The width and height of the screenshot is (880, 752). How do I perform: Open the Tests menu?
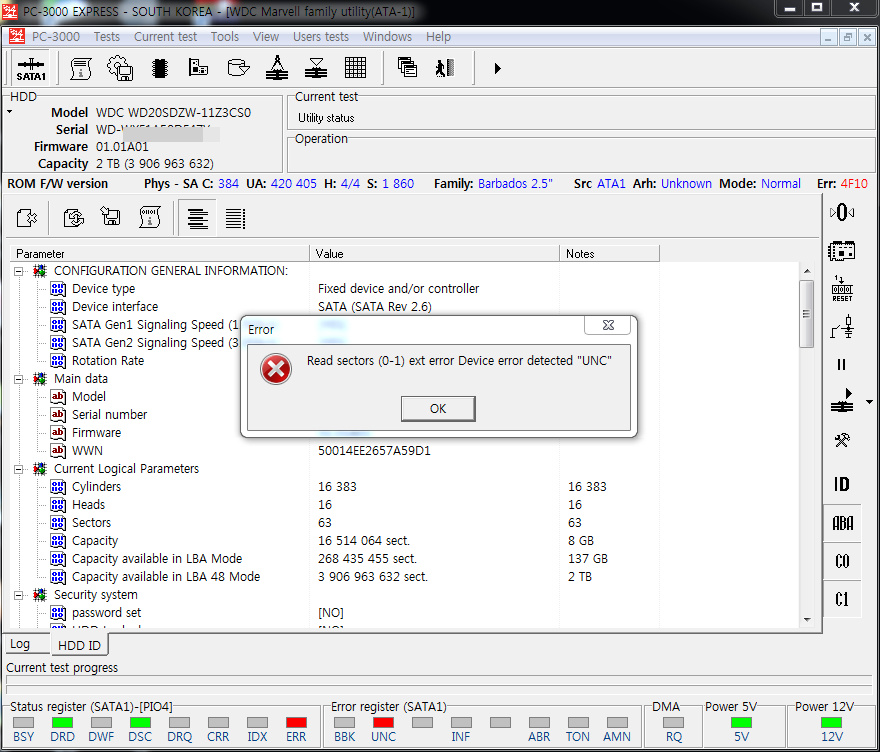[107, 37]
